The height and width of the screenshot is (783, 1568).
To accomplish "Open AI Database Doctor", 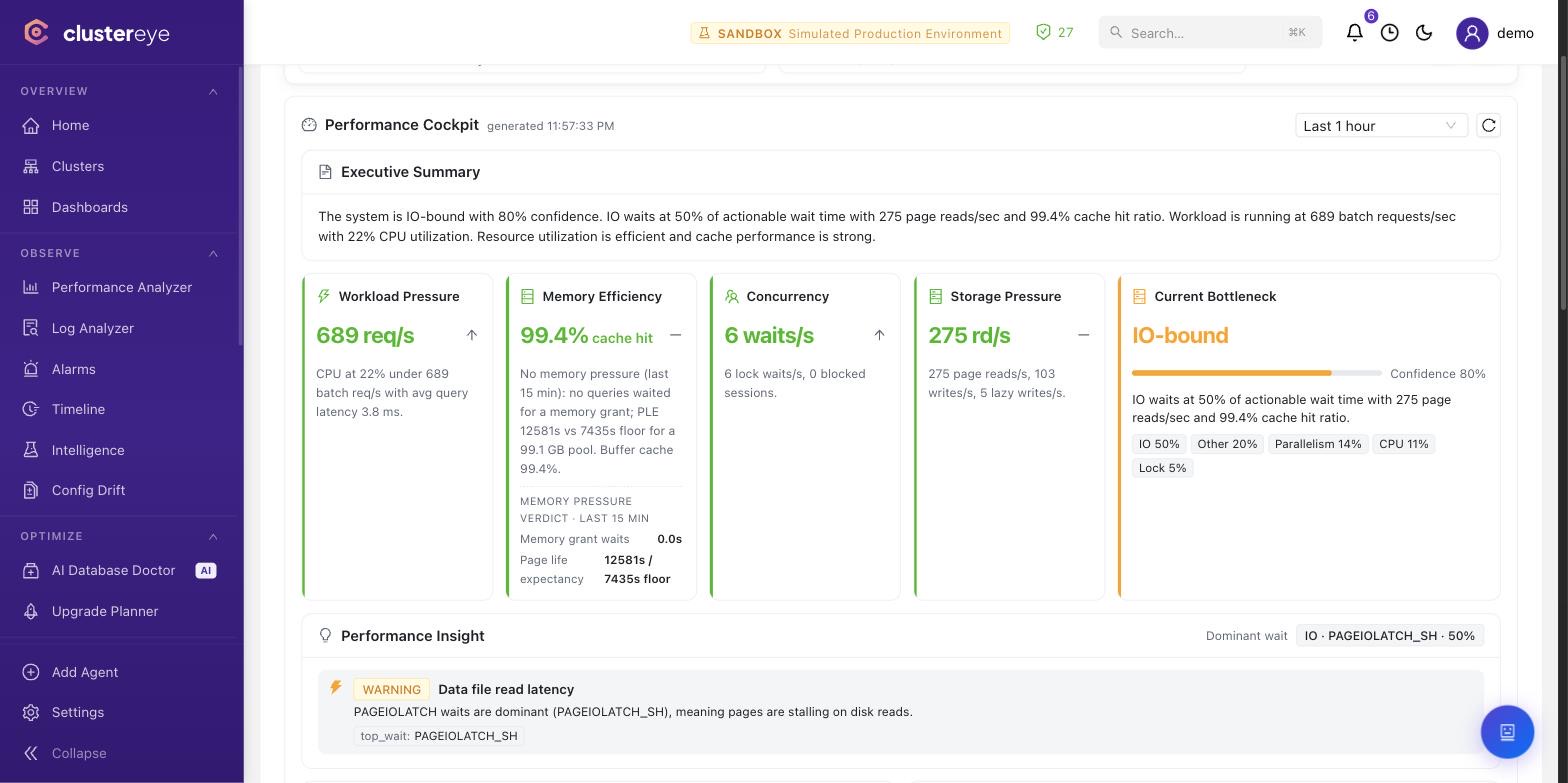I will 120,570.
